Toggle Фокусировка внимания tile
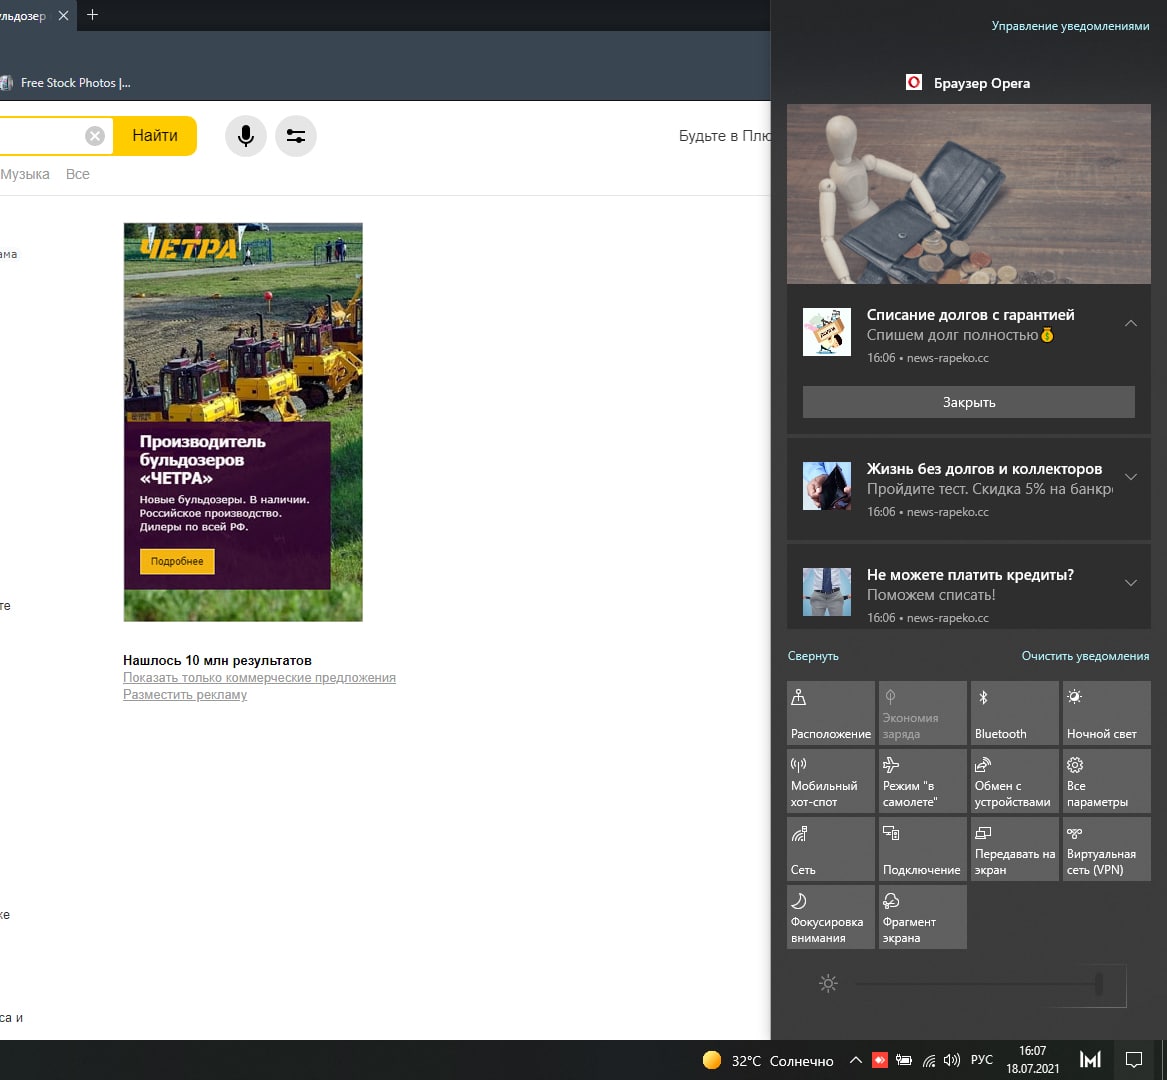Image resolution: width=1167 pixels, height=1080 pixels. pos(831,917)
